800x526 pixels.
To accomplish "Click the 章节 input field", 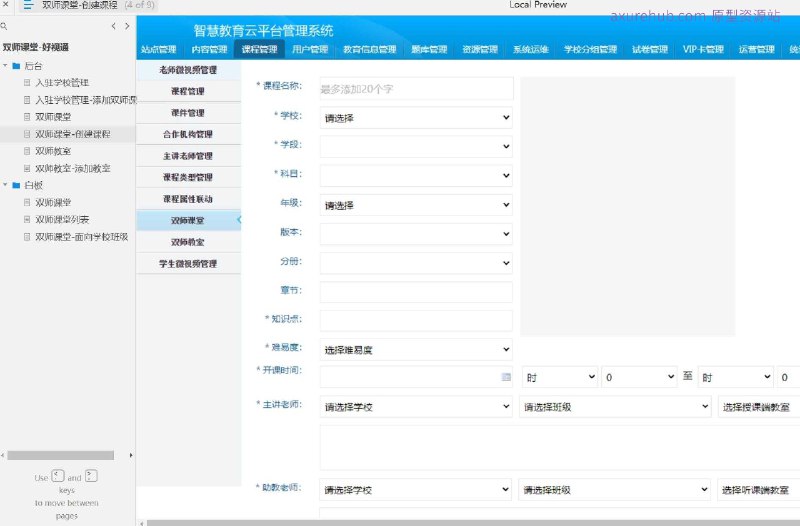I will pyautogui.click(x=416, y=292).
